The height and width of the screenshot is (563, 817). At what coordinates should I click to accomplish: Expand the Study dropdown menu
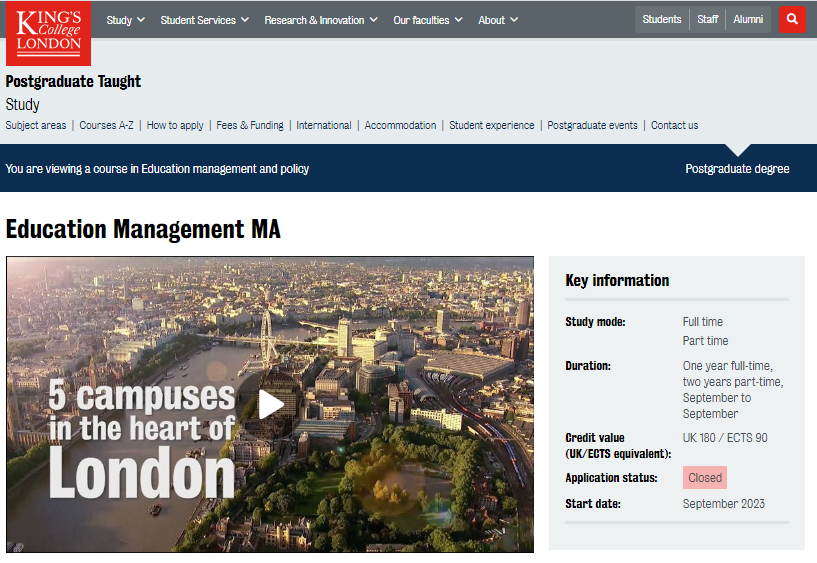coord(125,20)
